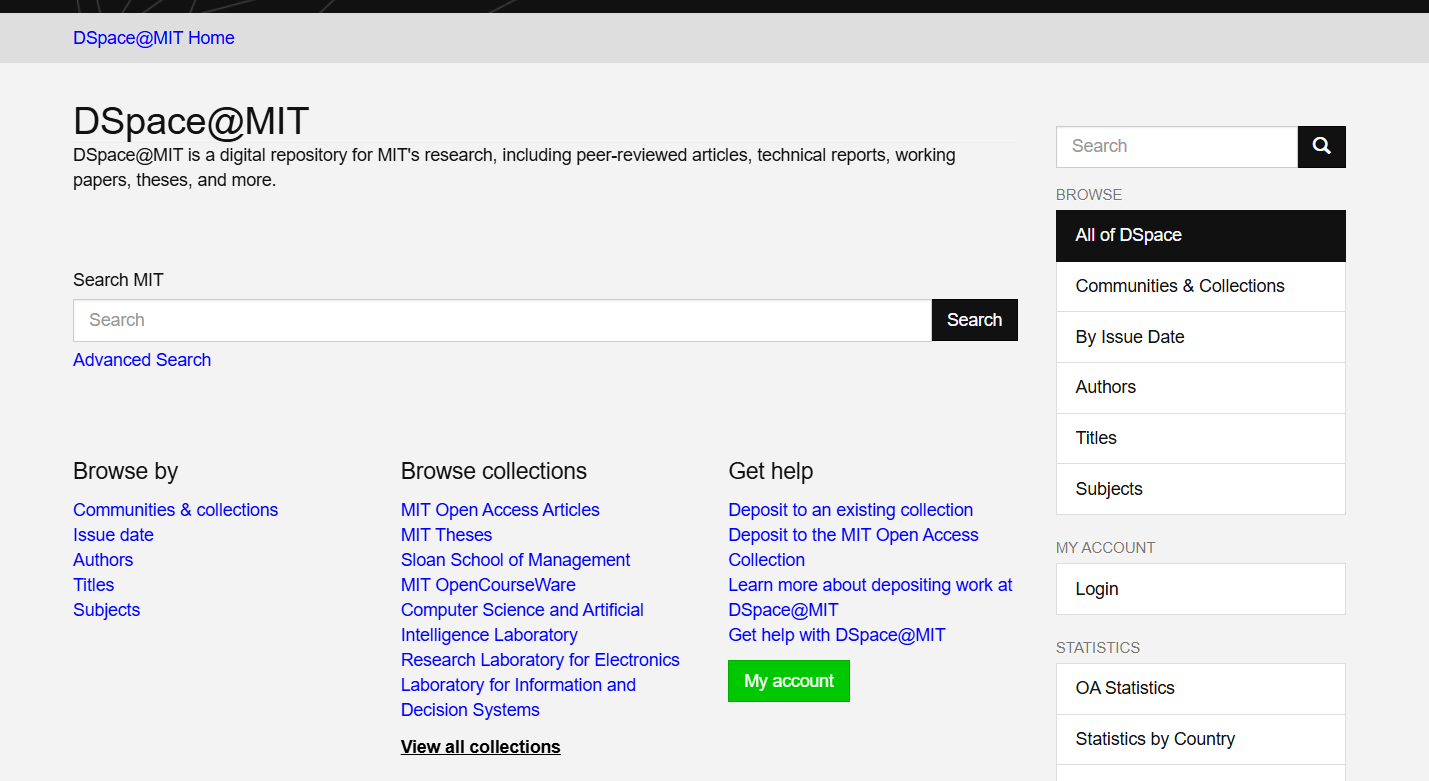
Task: Click the green My account button
Action: (x=788, y=681)
